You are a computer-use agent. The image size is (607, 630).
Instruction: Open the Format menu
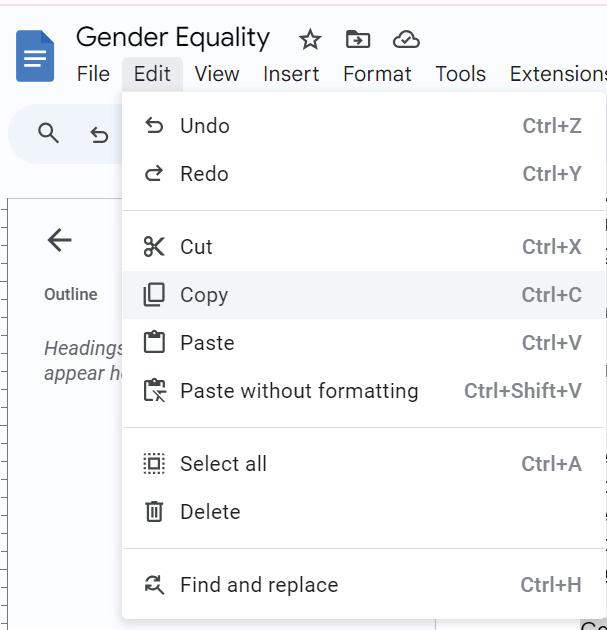coord(377,74)
